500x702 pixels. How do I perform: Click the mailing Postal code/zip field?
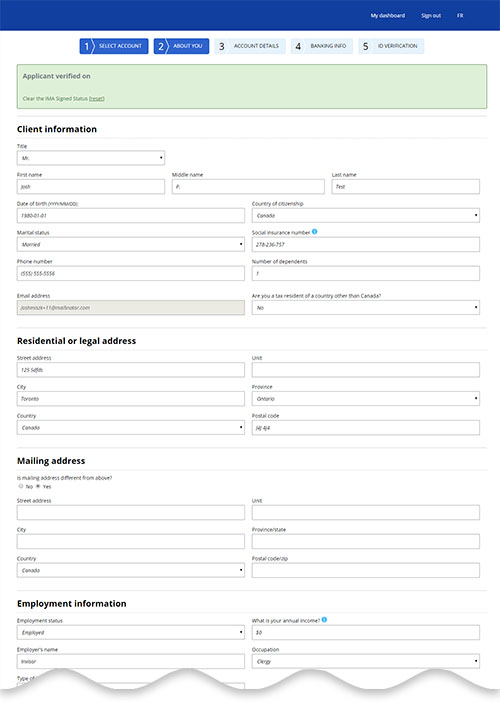click(366, 570)
